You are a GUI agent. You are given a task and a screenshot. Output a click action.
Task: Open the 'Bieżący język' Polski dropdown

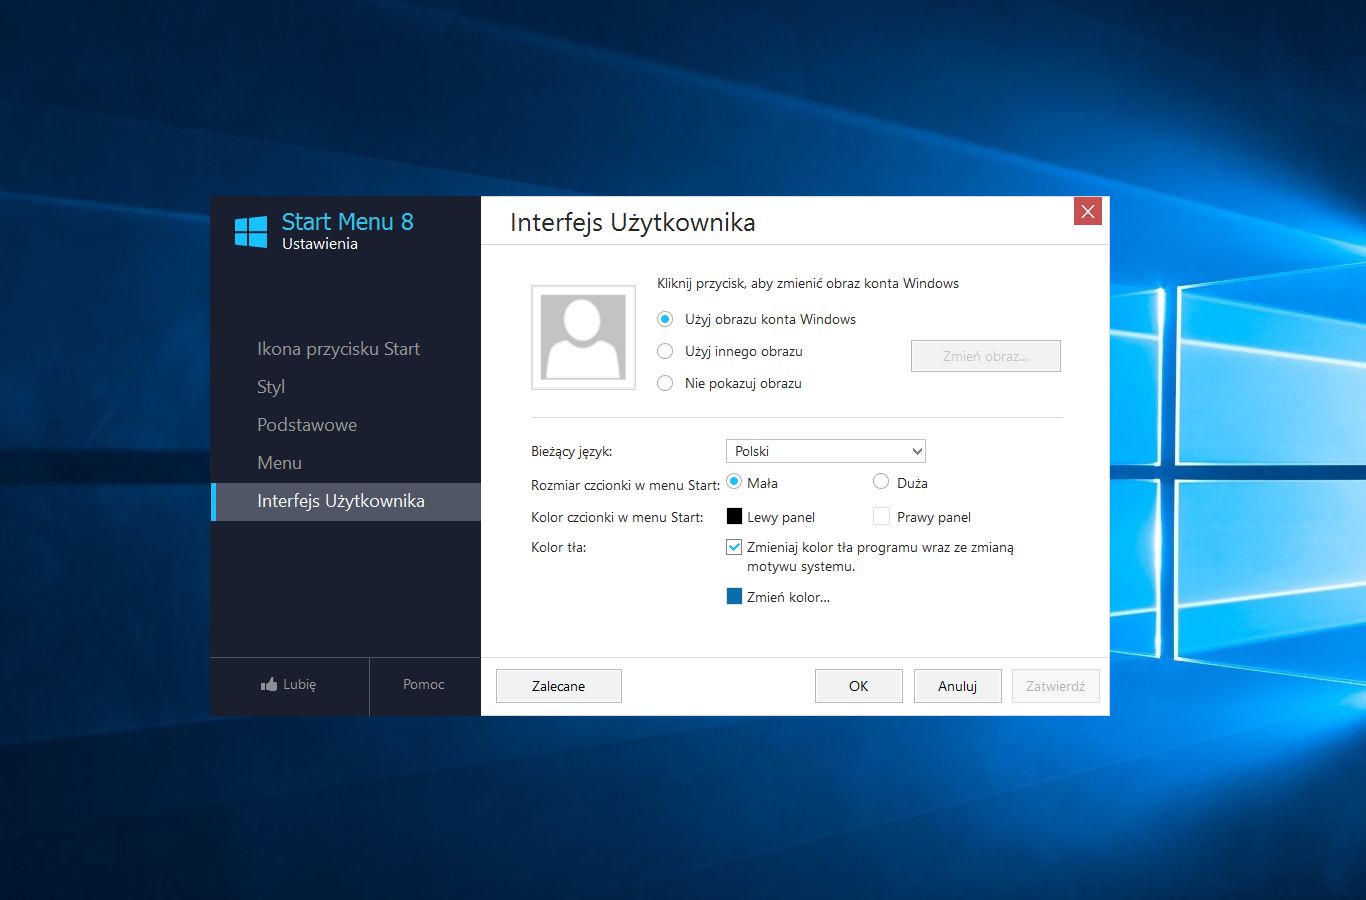pos(825,451)
